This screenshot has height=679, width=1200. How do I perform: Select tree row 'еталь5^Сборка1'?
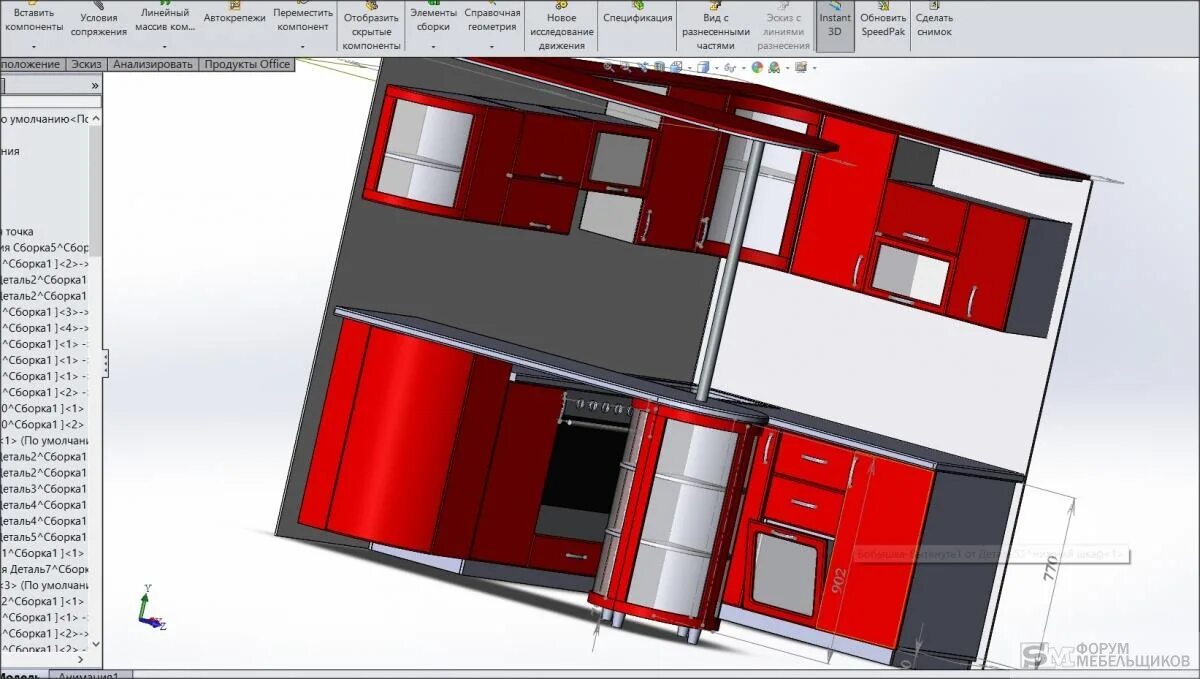coord(45,536)
